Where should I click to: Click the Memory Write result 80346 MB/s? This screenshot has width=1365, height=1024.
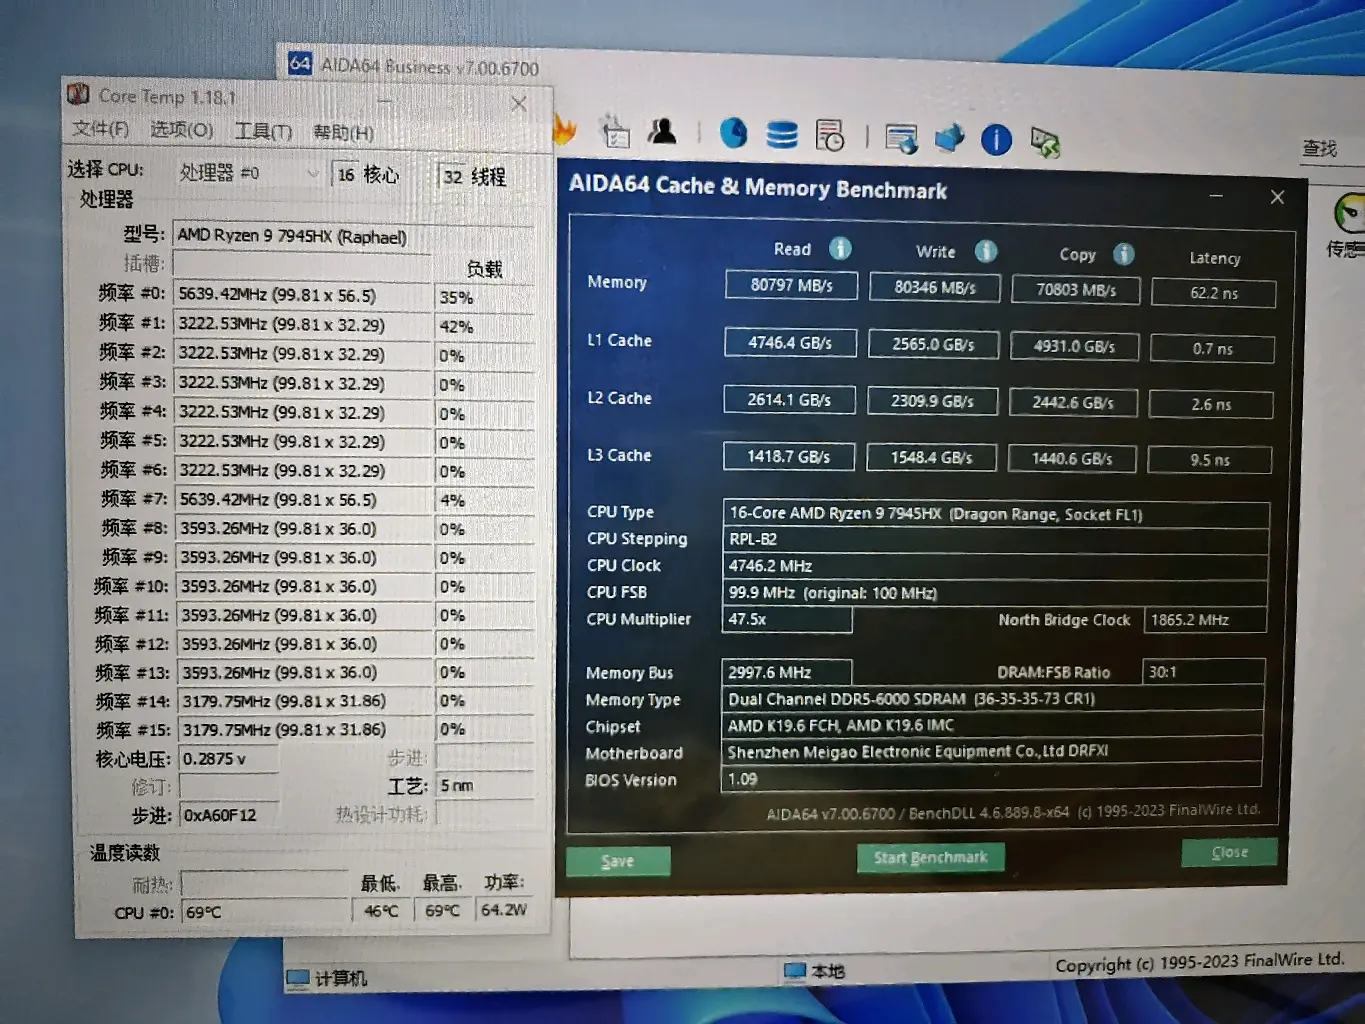click(935, 288)
